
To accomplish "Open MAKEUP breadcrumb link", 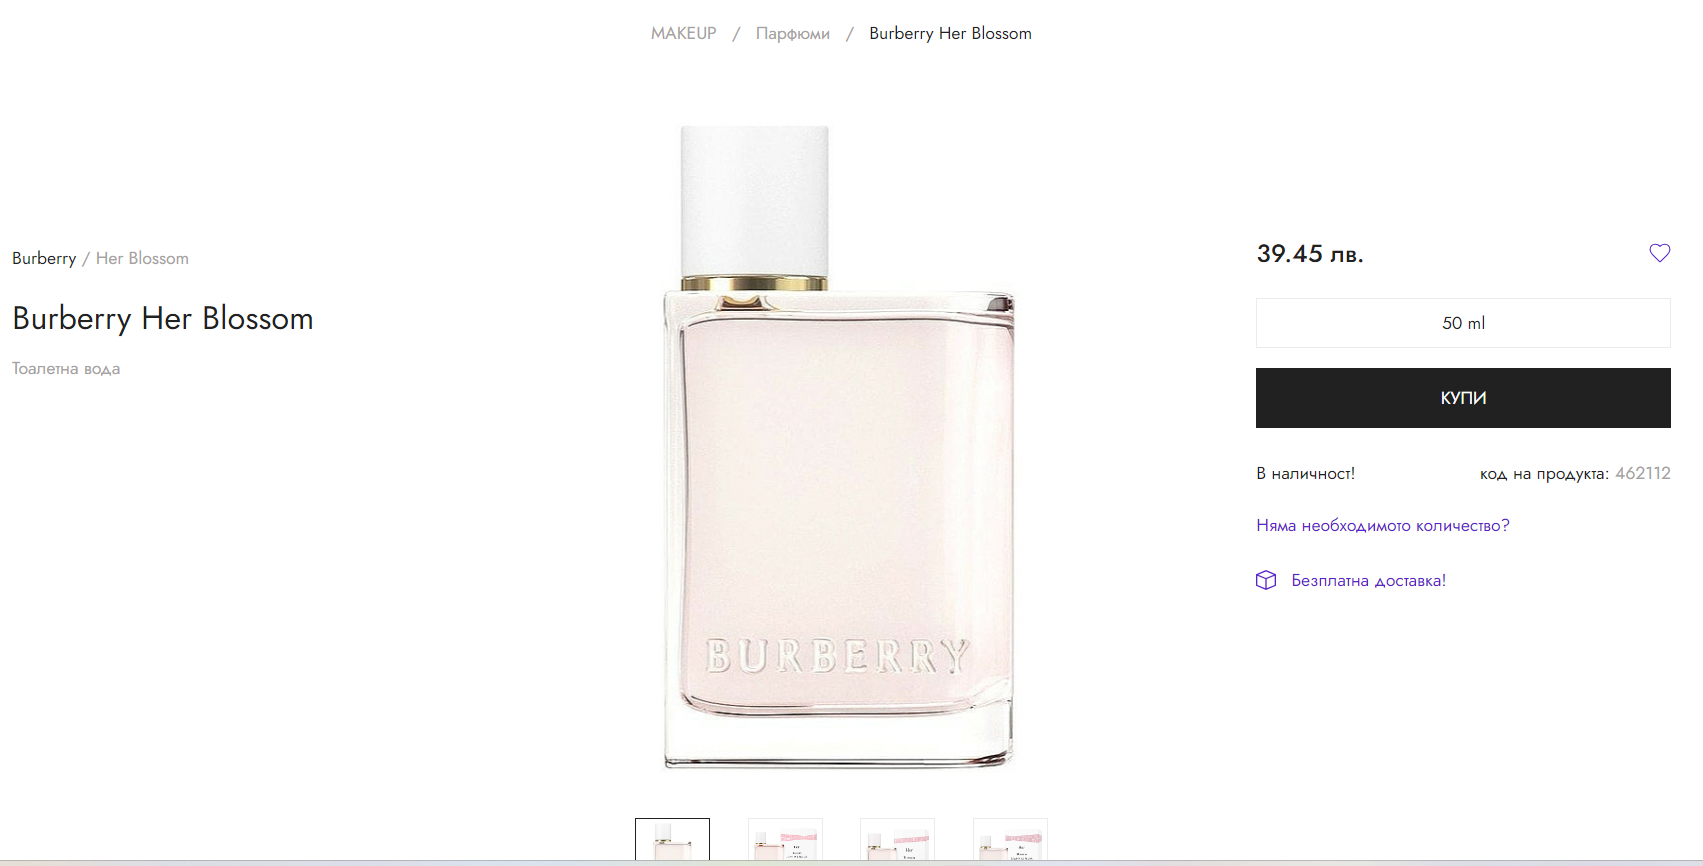I will click(x=684, y=33).
